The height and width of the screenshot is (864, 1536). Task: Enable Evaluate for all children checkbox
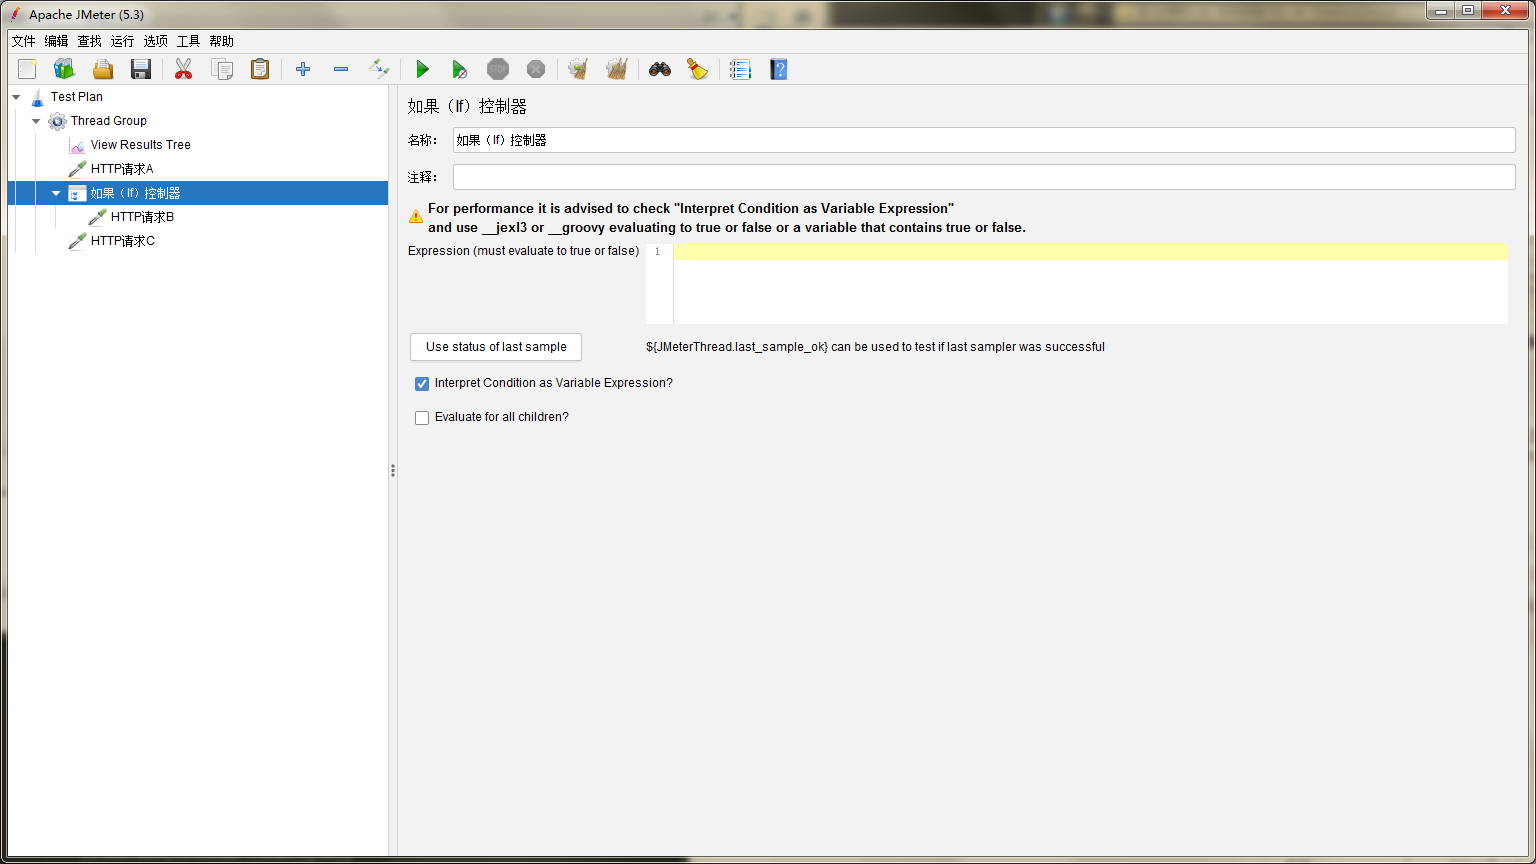[422, 417]
